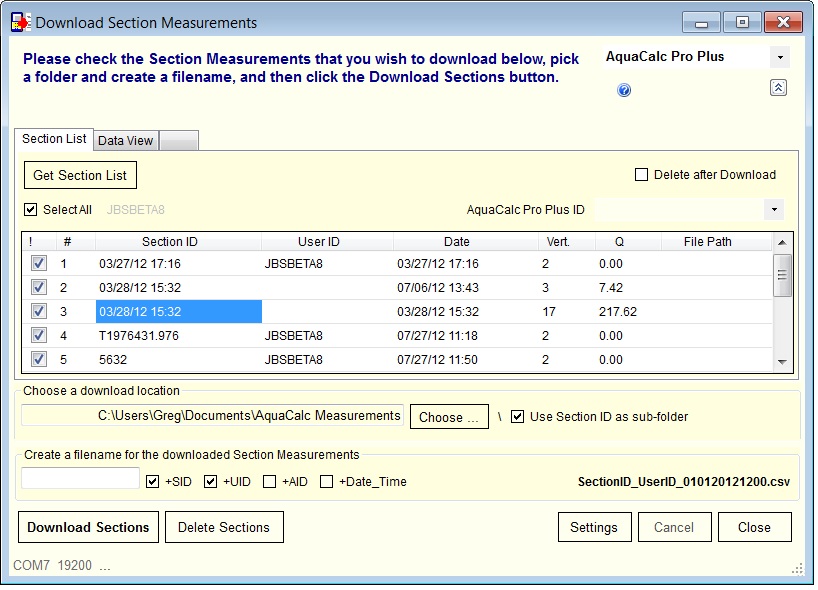Uncheck the checkbox for row 2
The height and width of the screenshot is (590, 818).
(x=39, y=287)
